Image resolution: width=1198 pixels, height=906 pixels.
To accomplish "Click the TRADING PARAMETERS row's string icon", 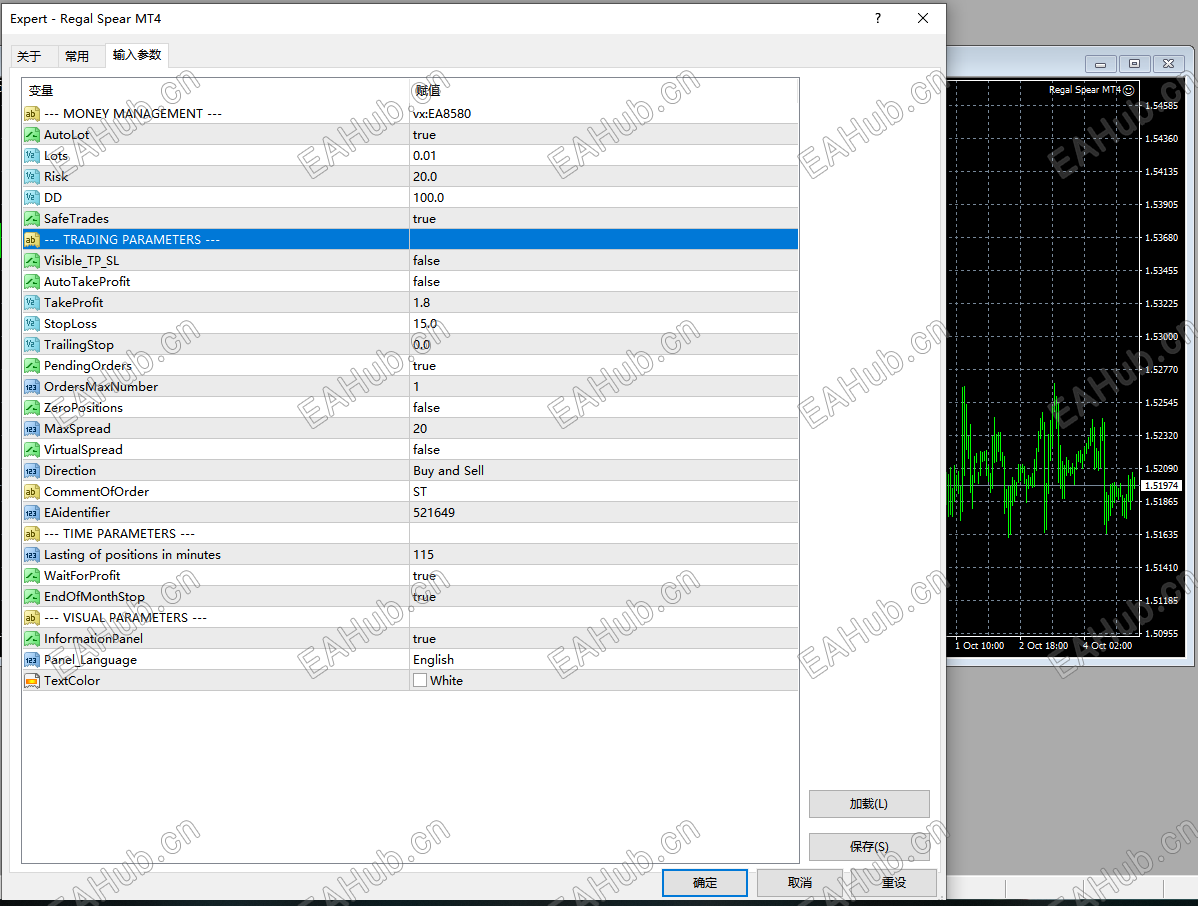I will 31,240.
